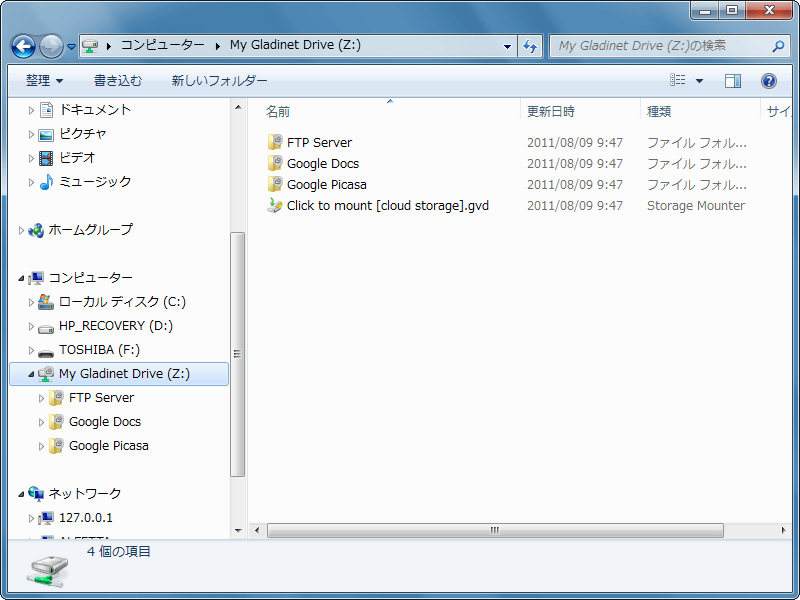Select コンピューター in the address bar path
800x600 pixels.
click(162, 45)
